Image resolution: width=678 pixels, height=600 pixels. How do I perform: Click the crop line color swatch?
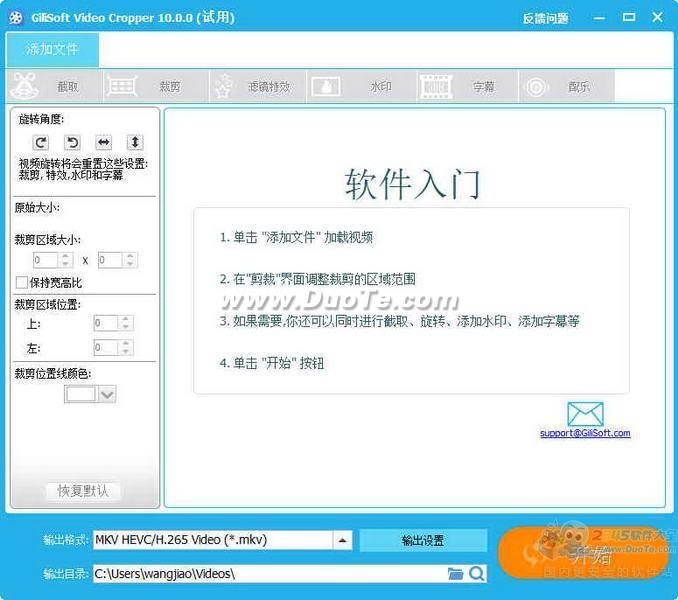click(80, 394)
